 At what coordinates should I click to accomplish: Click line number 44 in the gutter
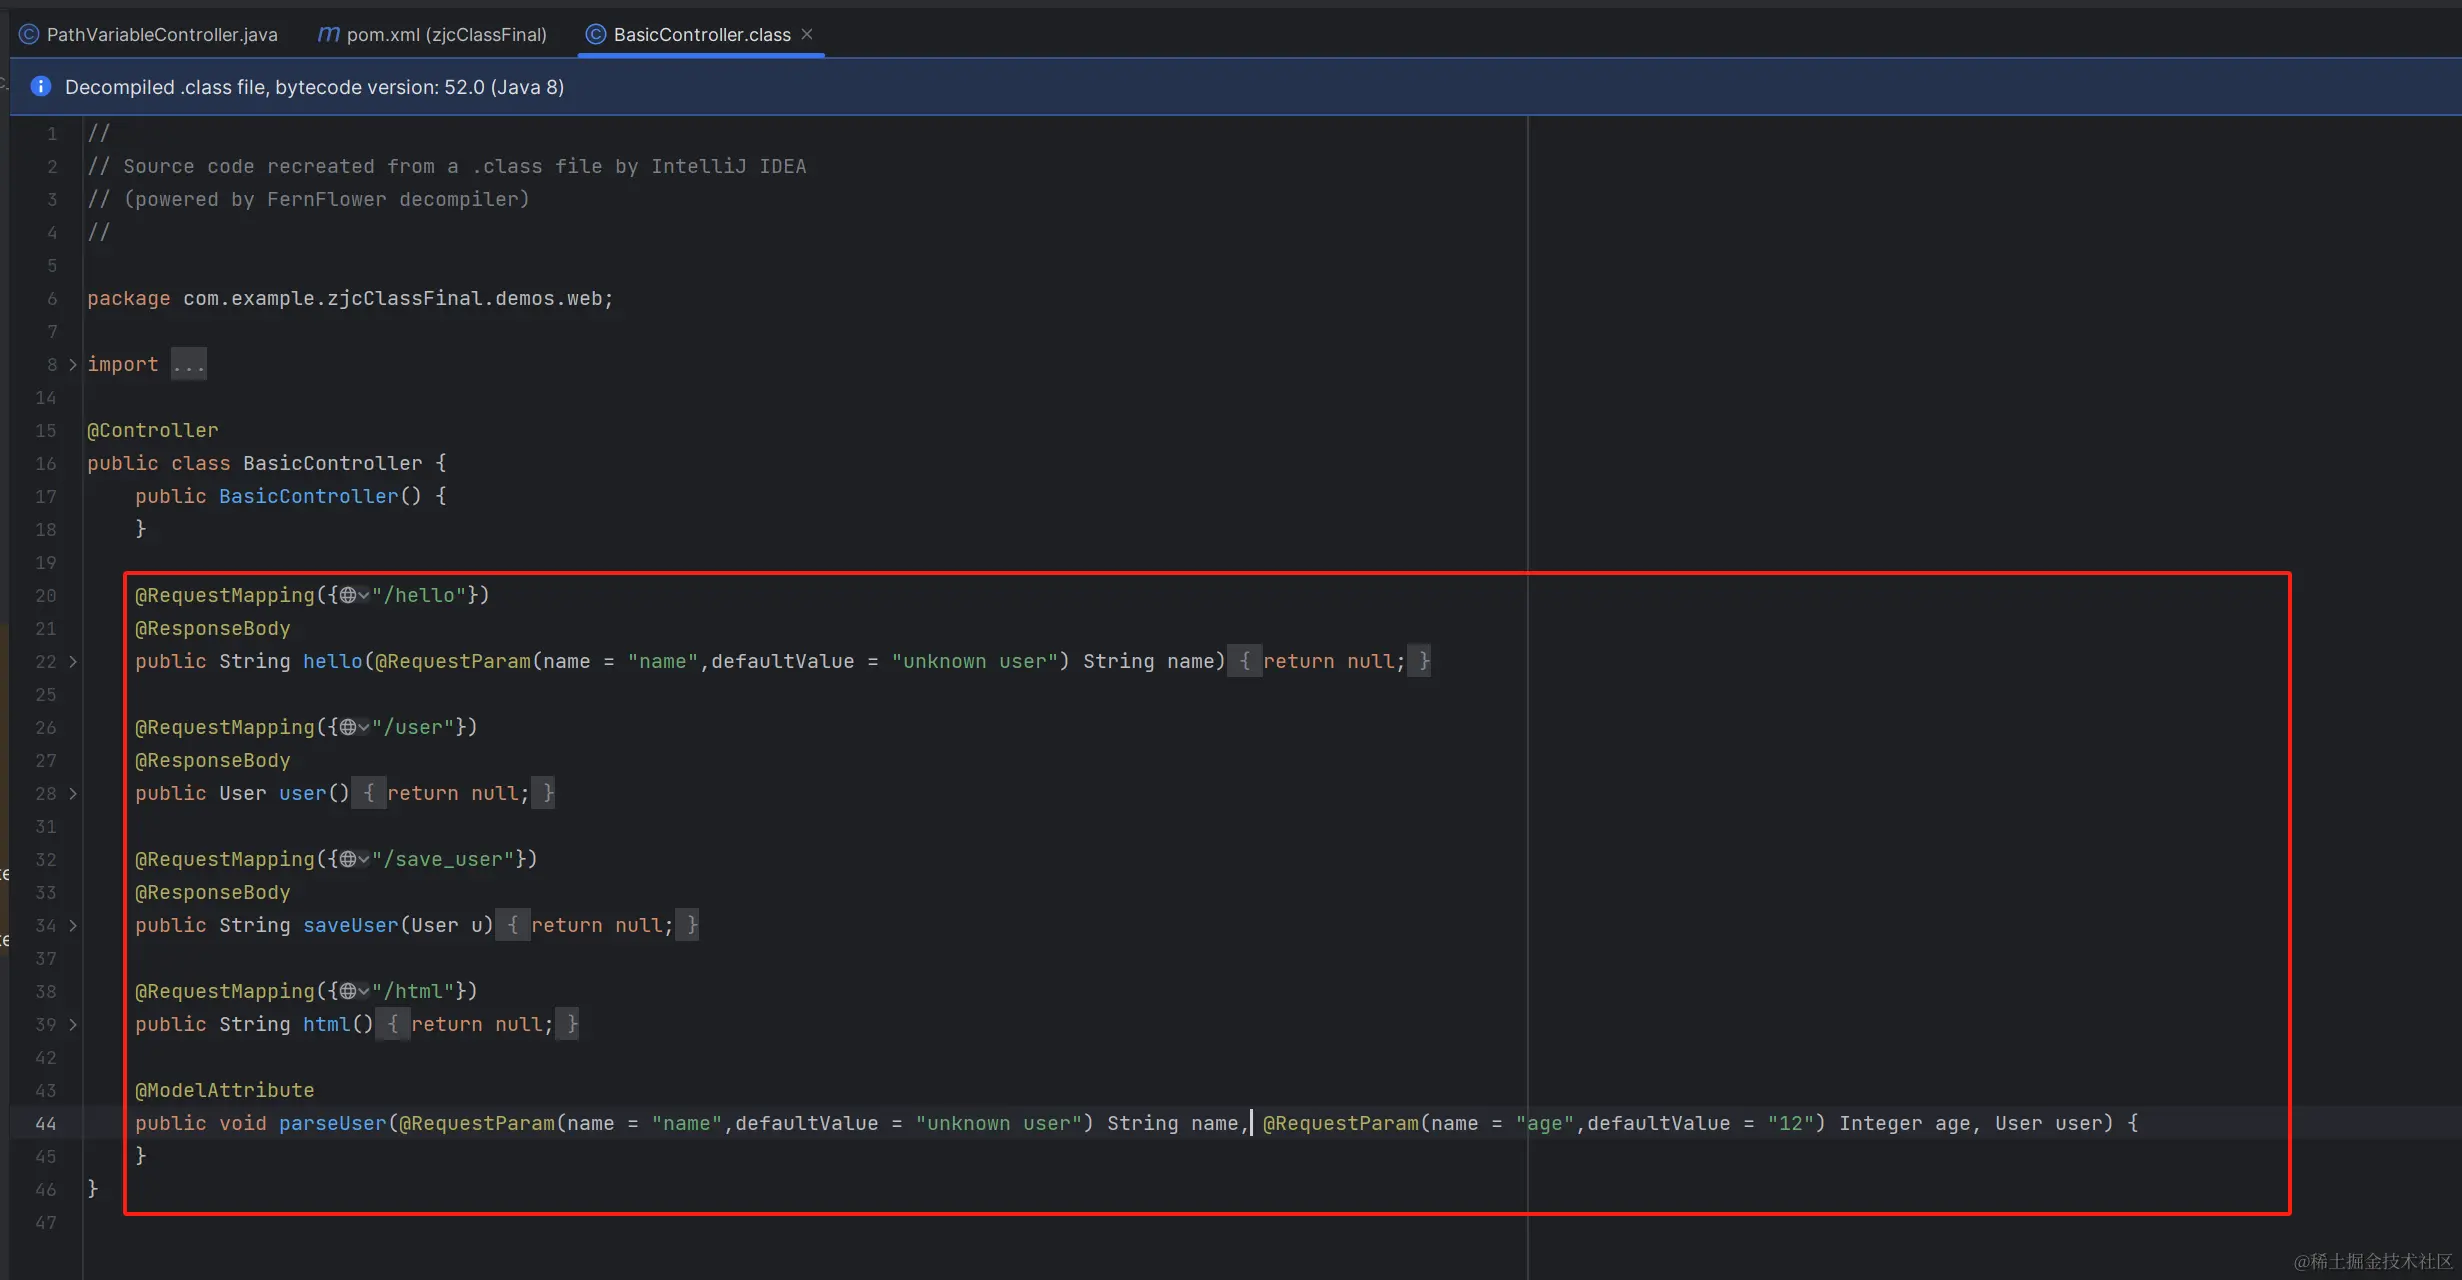(46, 1124)
